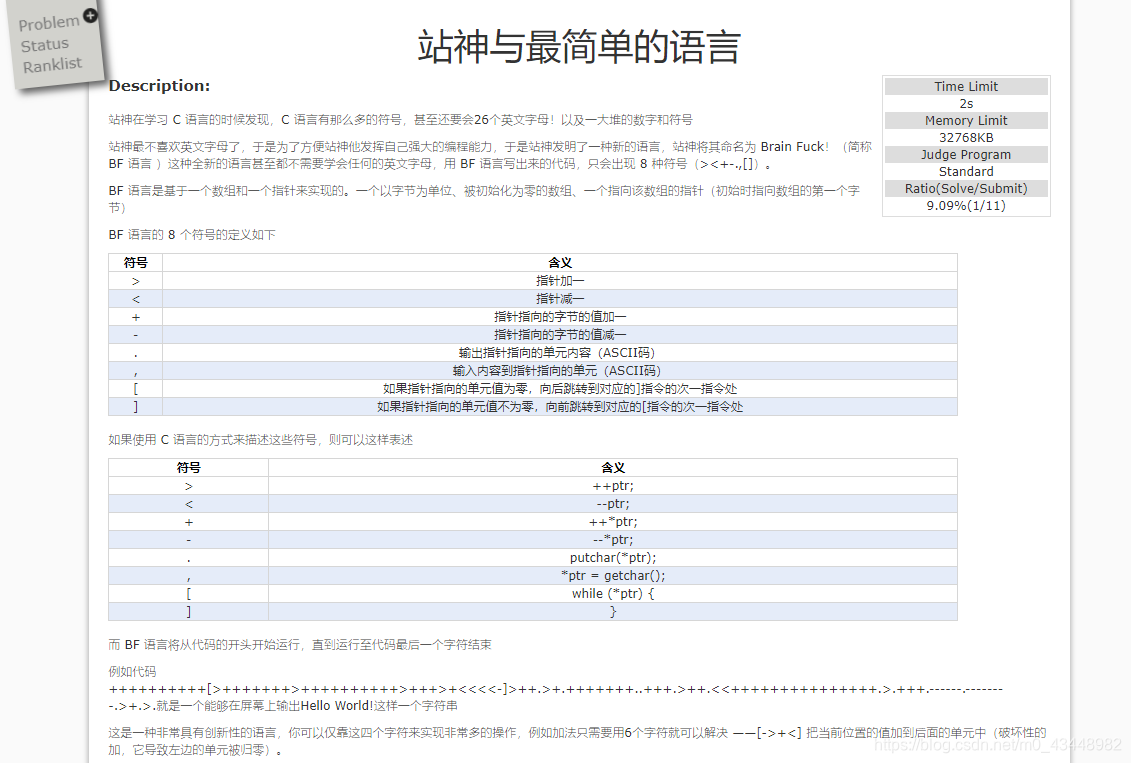
Task: Select the 9.09%(1/11) ratio value
Action: pos(966,206)
